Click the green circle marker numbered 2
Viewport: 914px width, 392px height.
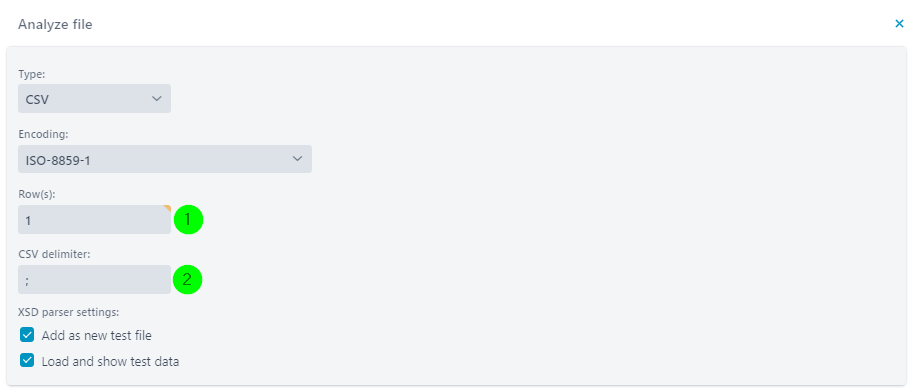point(187,280)
